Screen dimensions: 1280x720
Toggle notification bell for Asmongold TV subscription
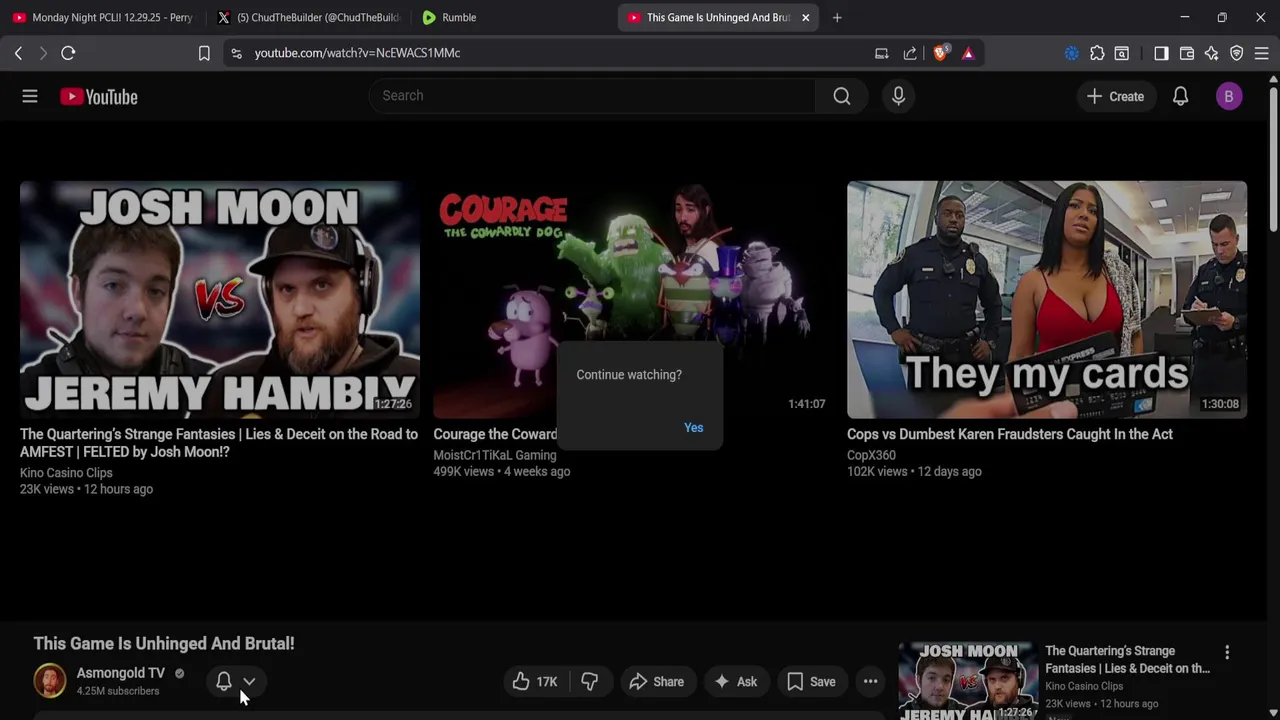(224, 681)
